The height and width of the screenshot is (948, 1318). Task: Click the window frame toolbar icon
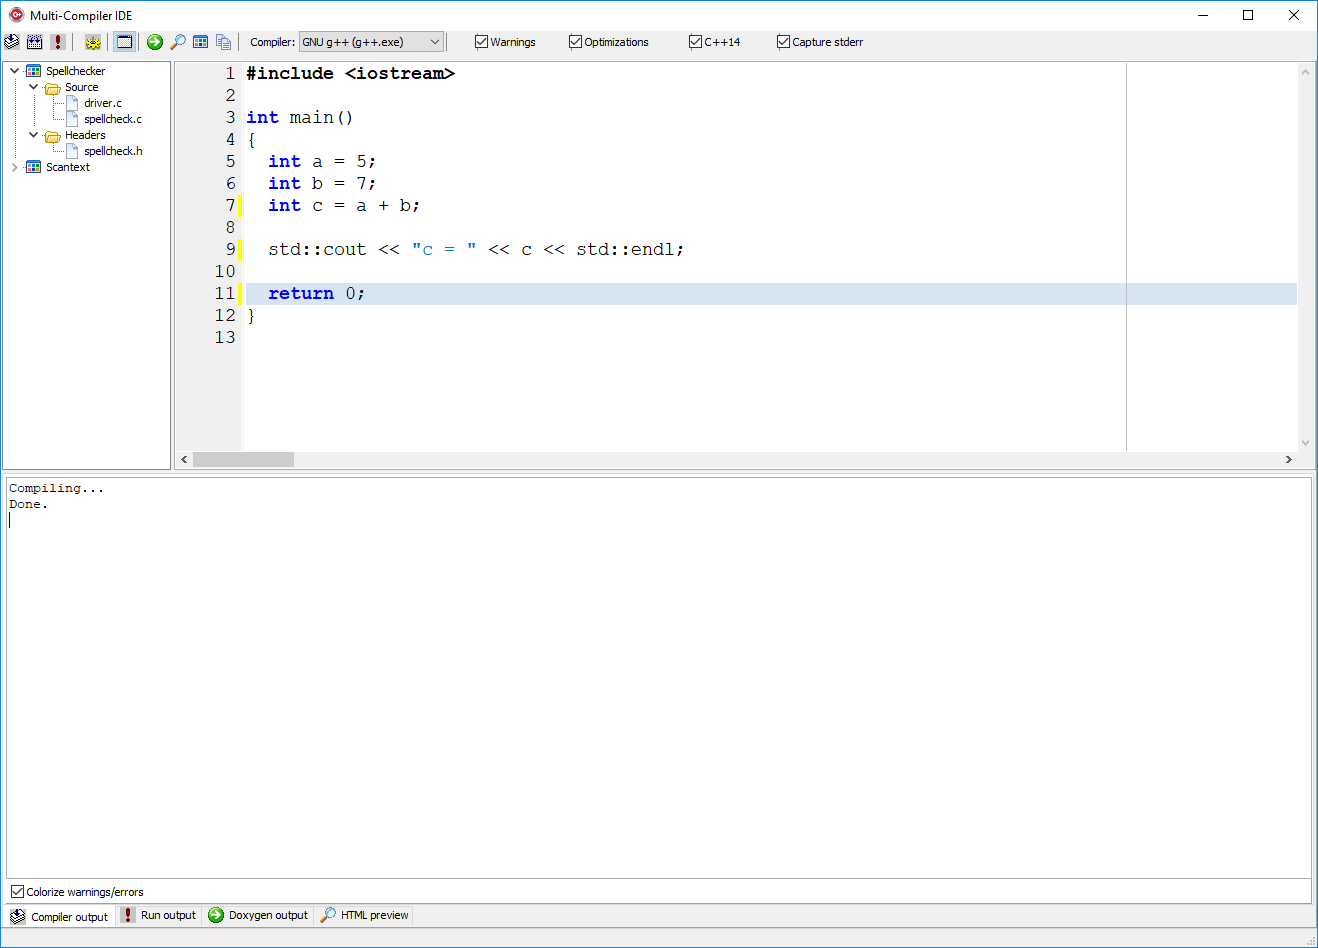tap(124, 42)
